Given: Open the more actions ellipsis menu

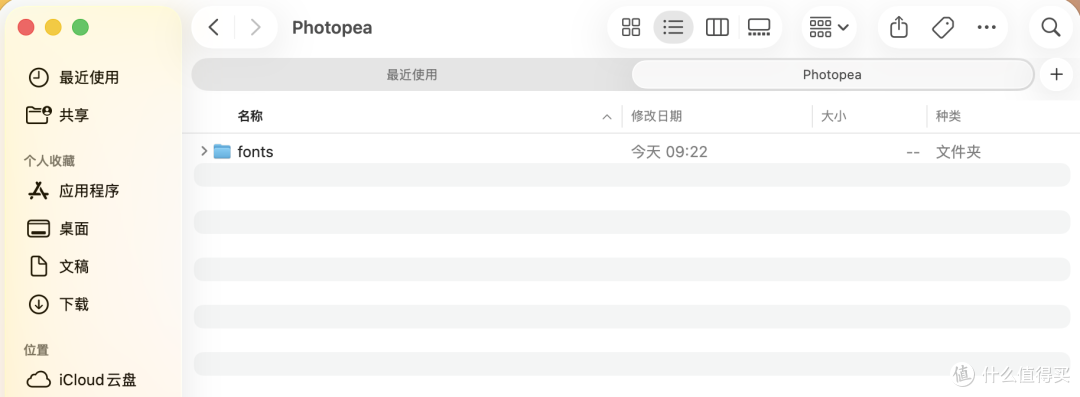Looking at the screenshot, I should 986,28.
